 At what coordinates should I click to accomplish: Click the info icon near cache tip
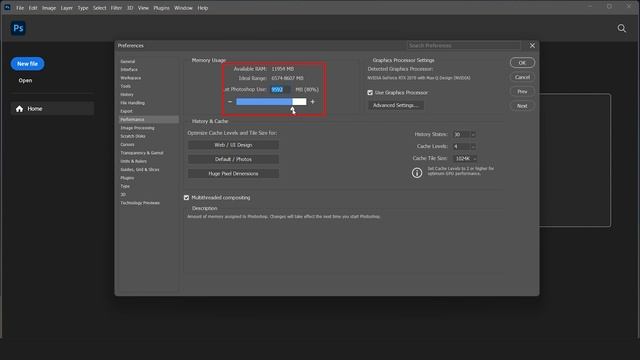(x=417, y=173)
